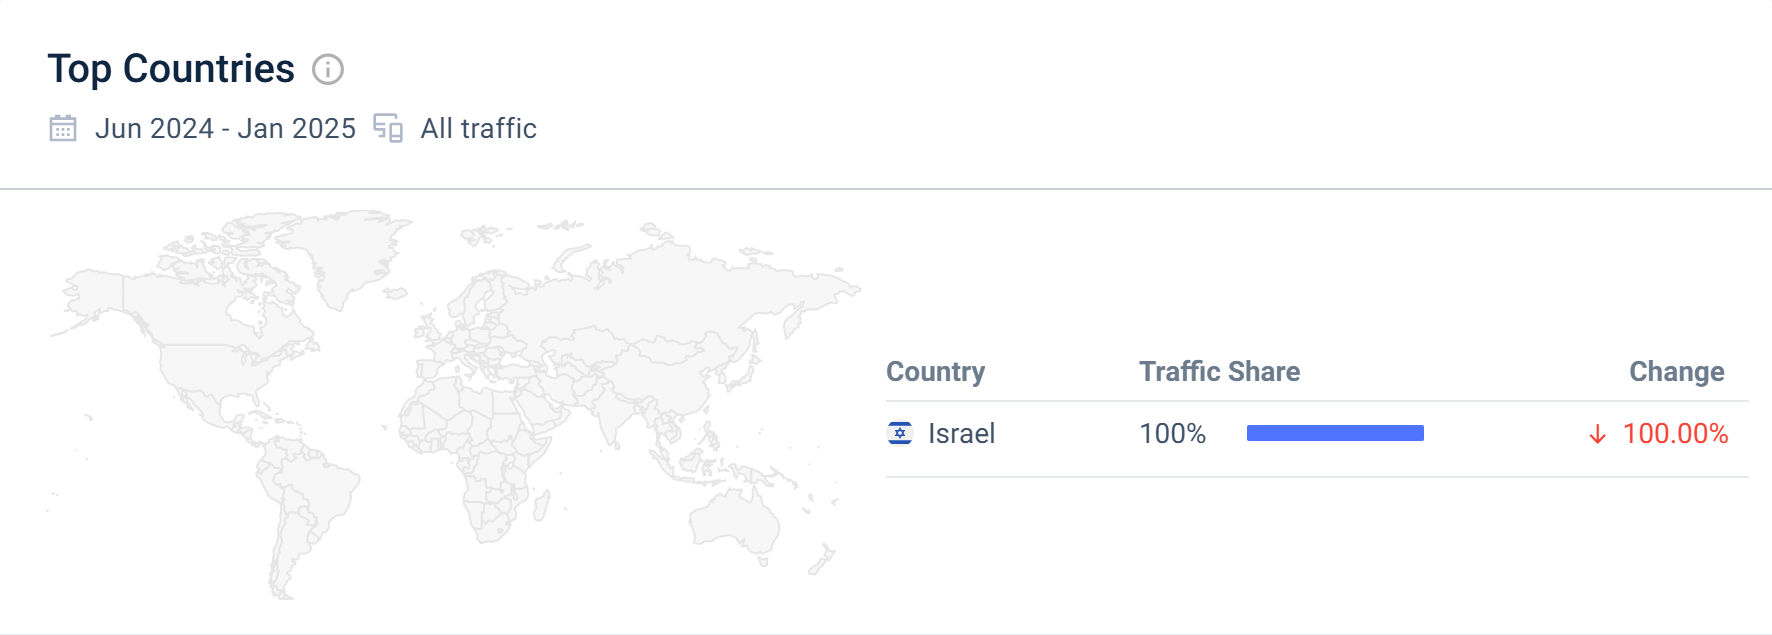Viewport: 1772px width, 635px height.
Task: Sort the table by Change column header
Action: [x=1676, y=371]
